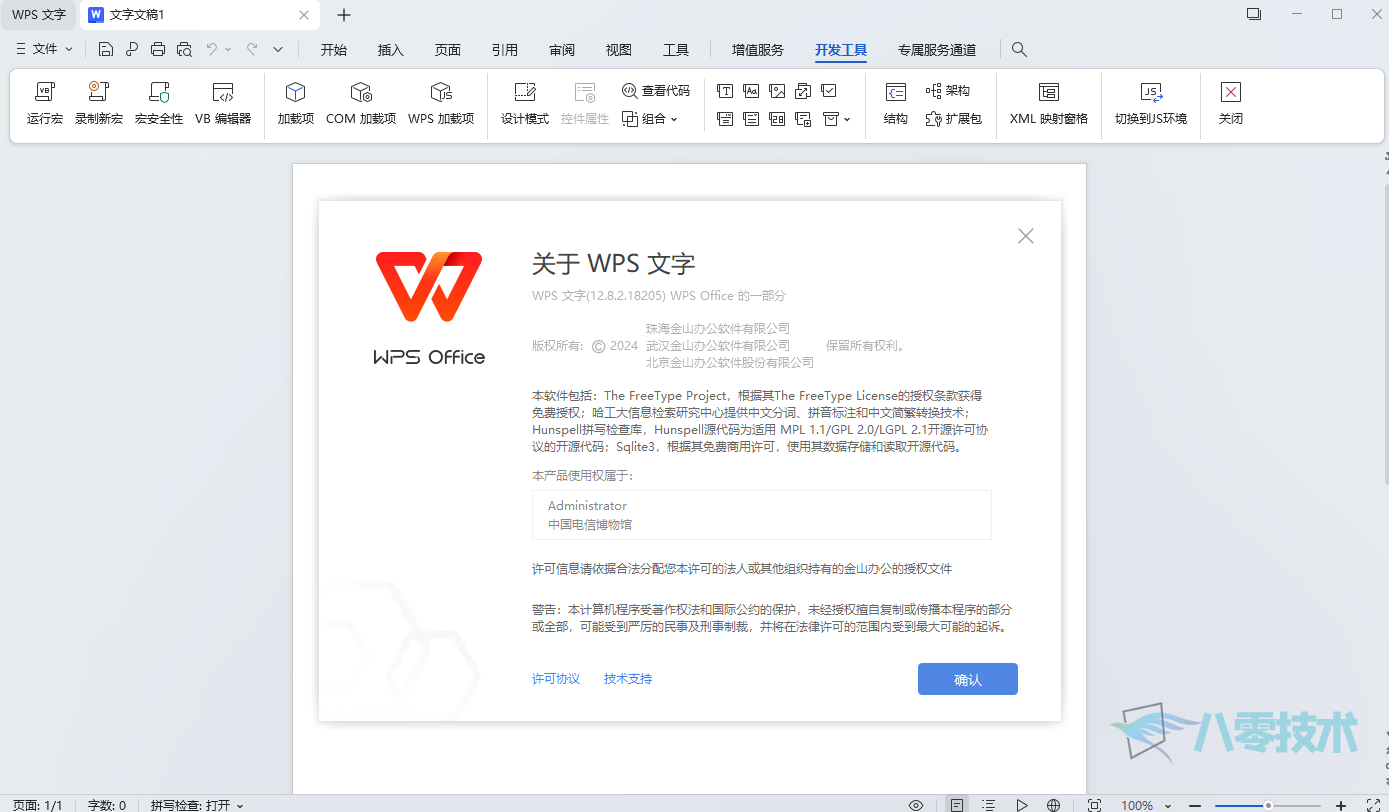Screen dimensions: 1389x812
Task: Switch to web layout view (globe icon)
Action: pos(1053,805)
